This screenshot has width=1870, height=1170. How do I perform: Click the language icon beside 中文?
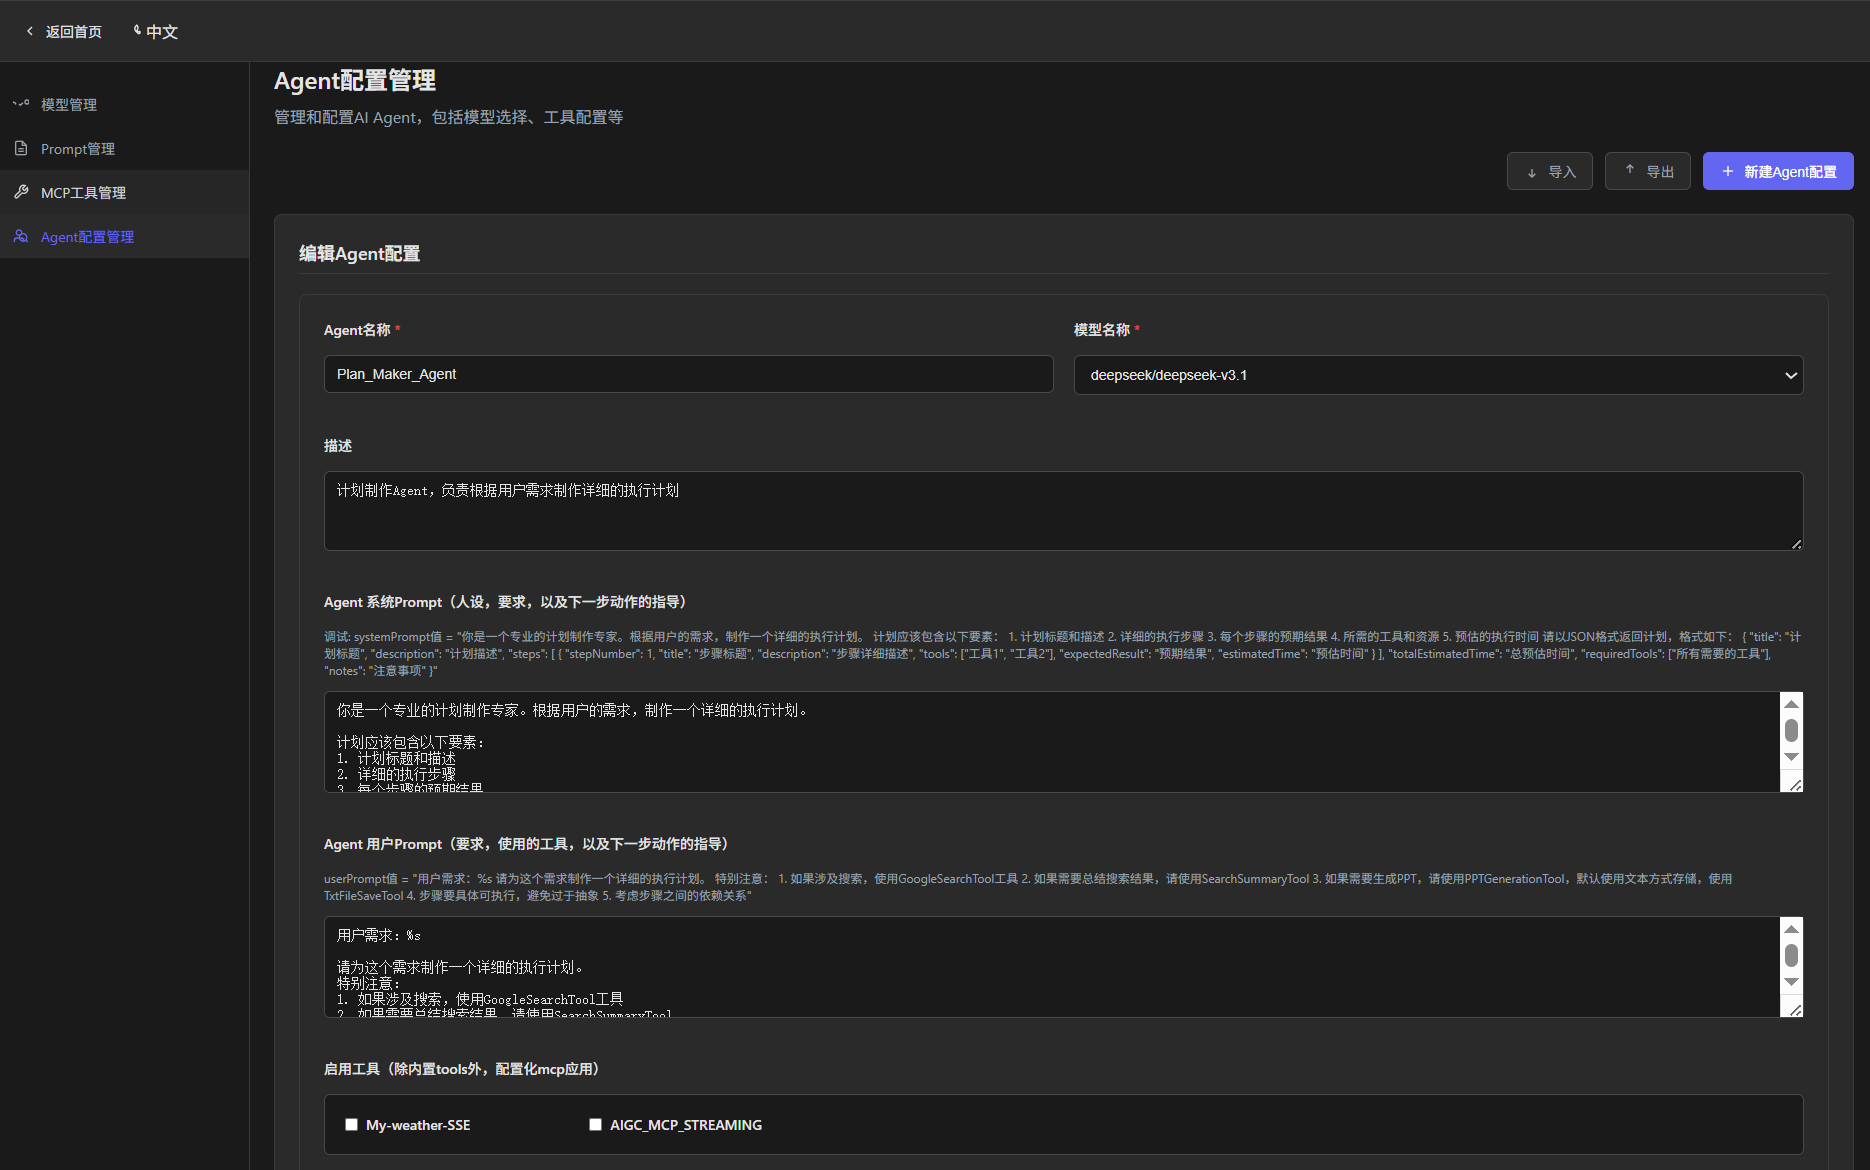pyautogui.click(x=137, y=30)
